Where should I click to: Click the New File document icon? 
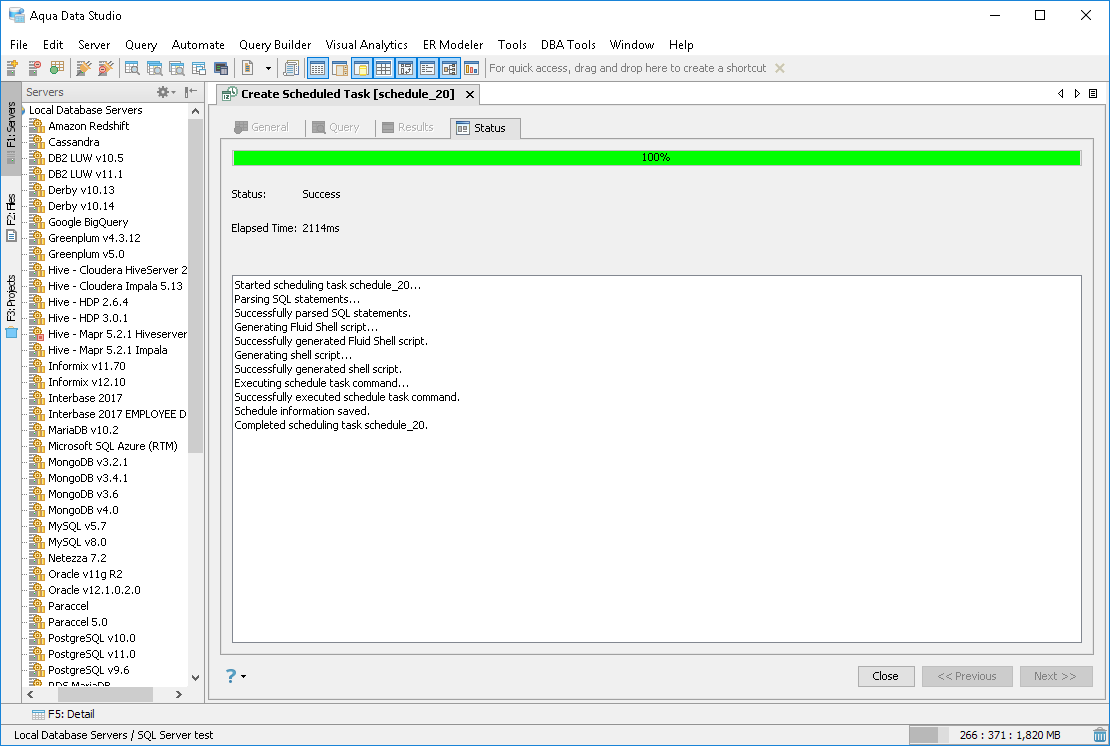click(248, 68)
